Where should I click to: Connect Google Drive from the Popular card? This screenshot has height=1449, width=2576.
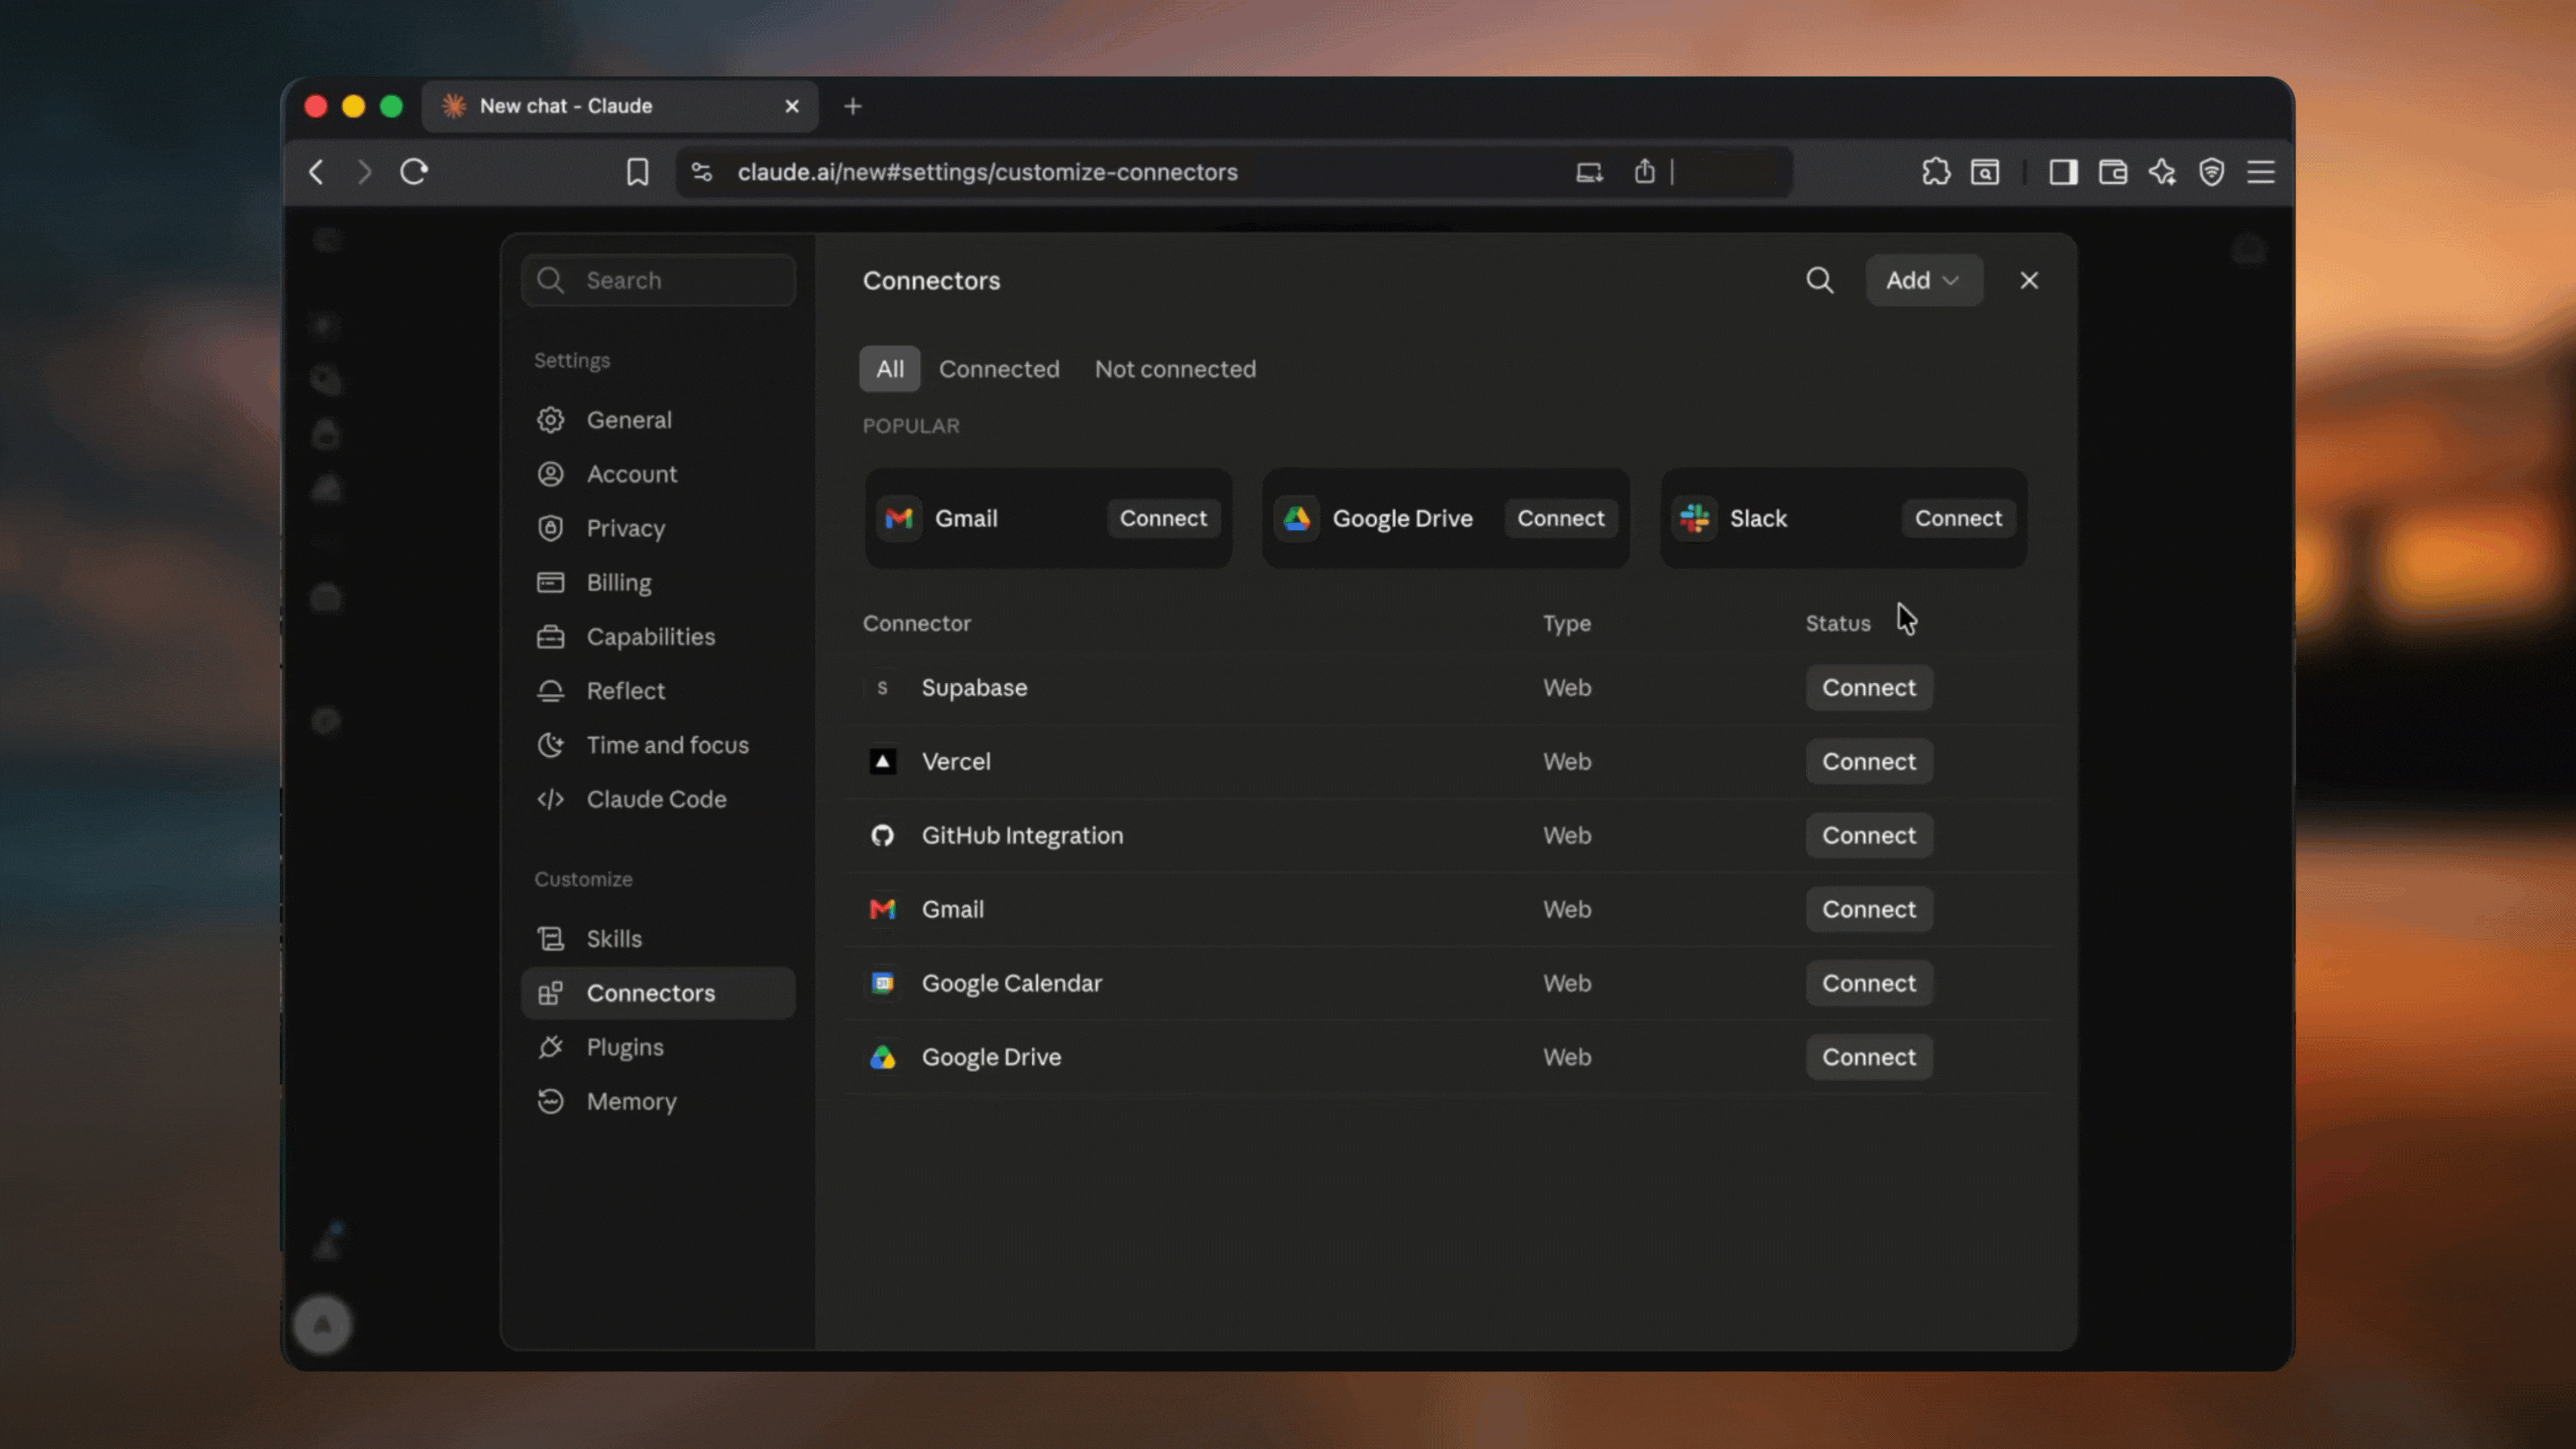[1561, 518]
